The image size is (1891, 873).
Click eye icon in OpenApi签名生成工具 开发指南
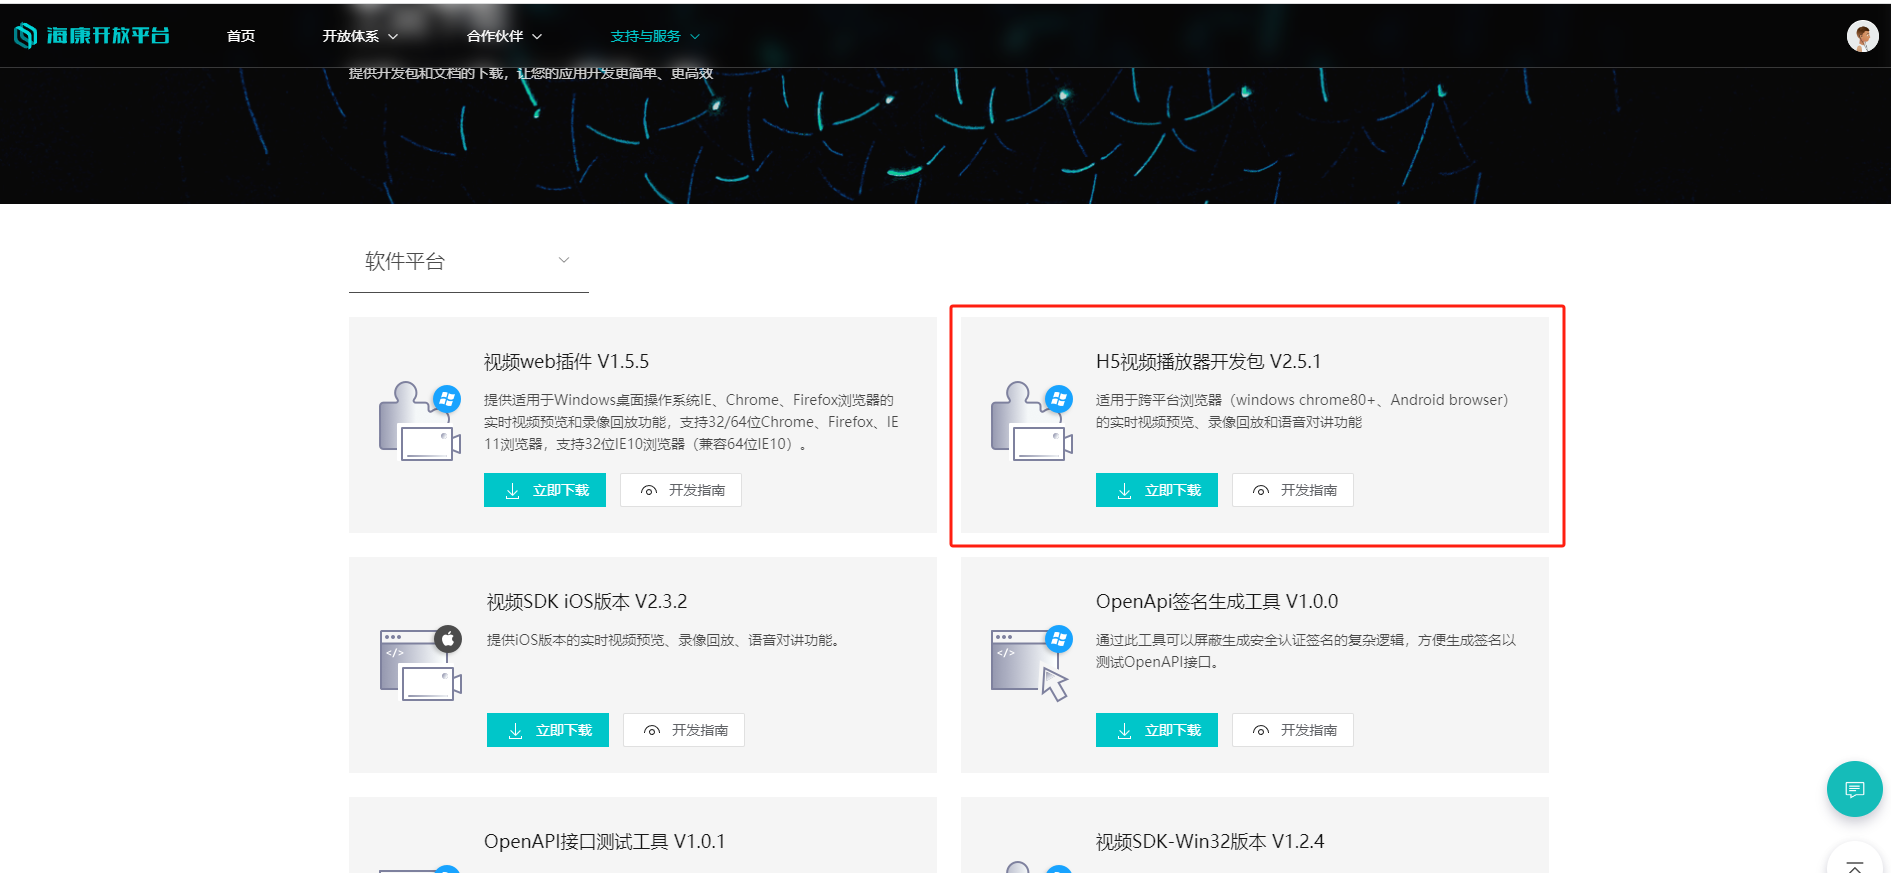tap(1261, 731)
